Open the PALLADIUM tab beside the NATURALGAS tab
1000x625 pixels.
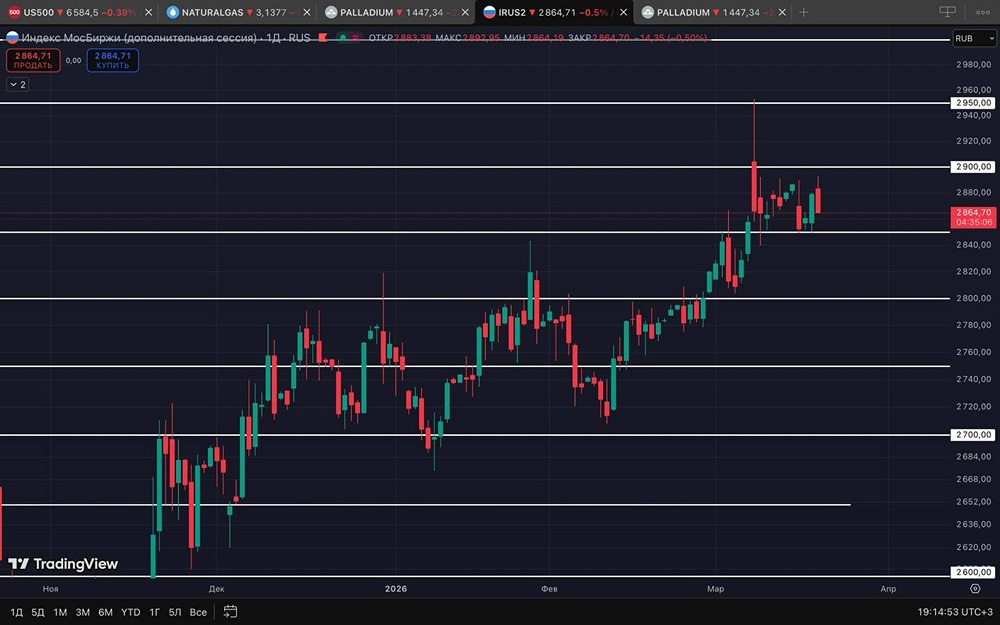395,12
